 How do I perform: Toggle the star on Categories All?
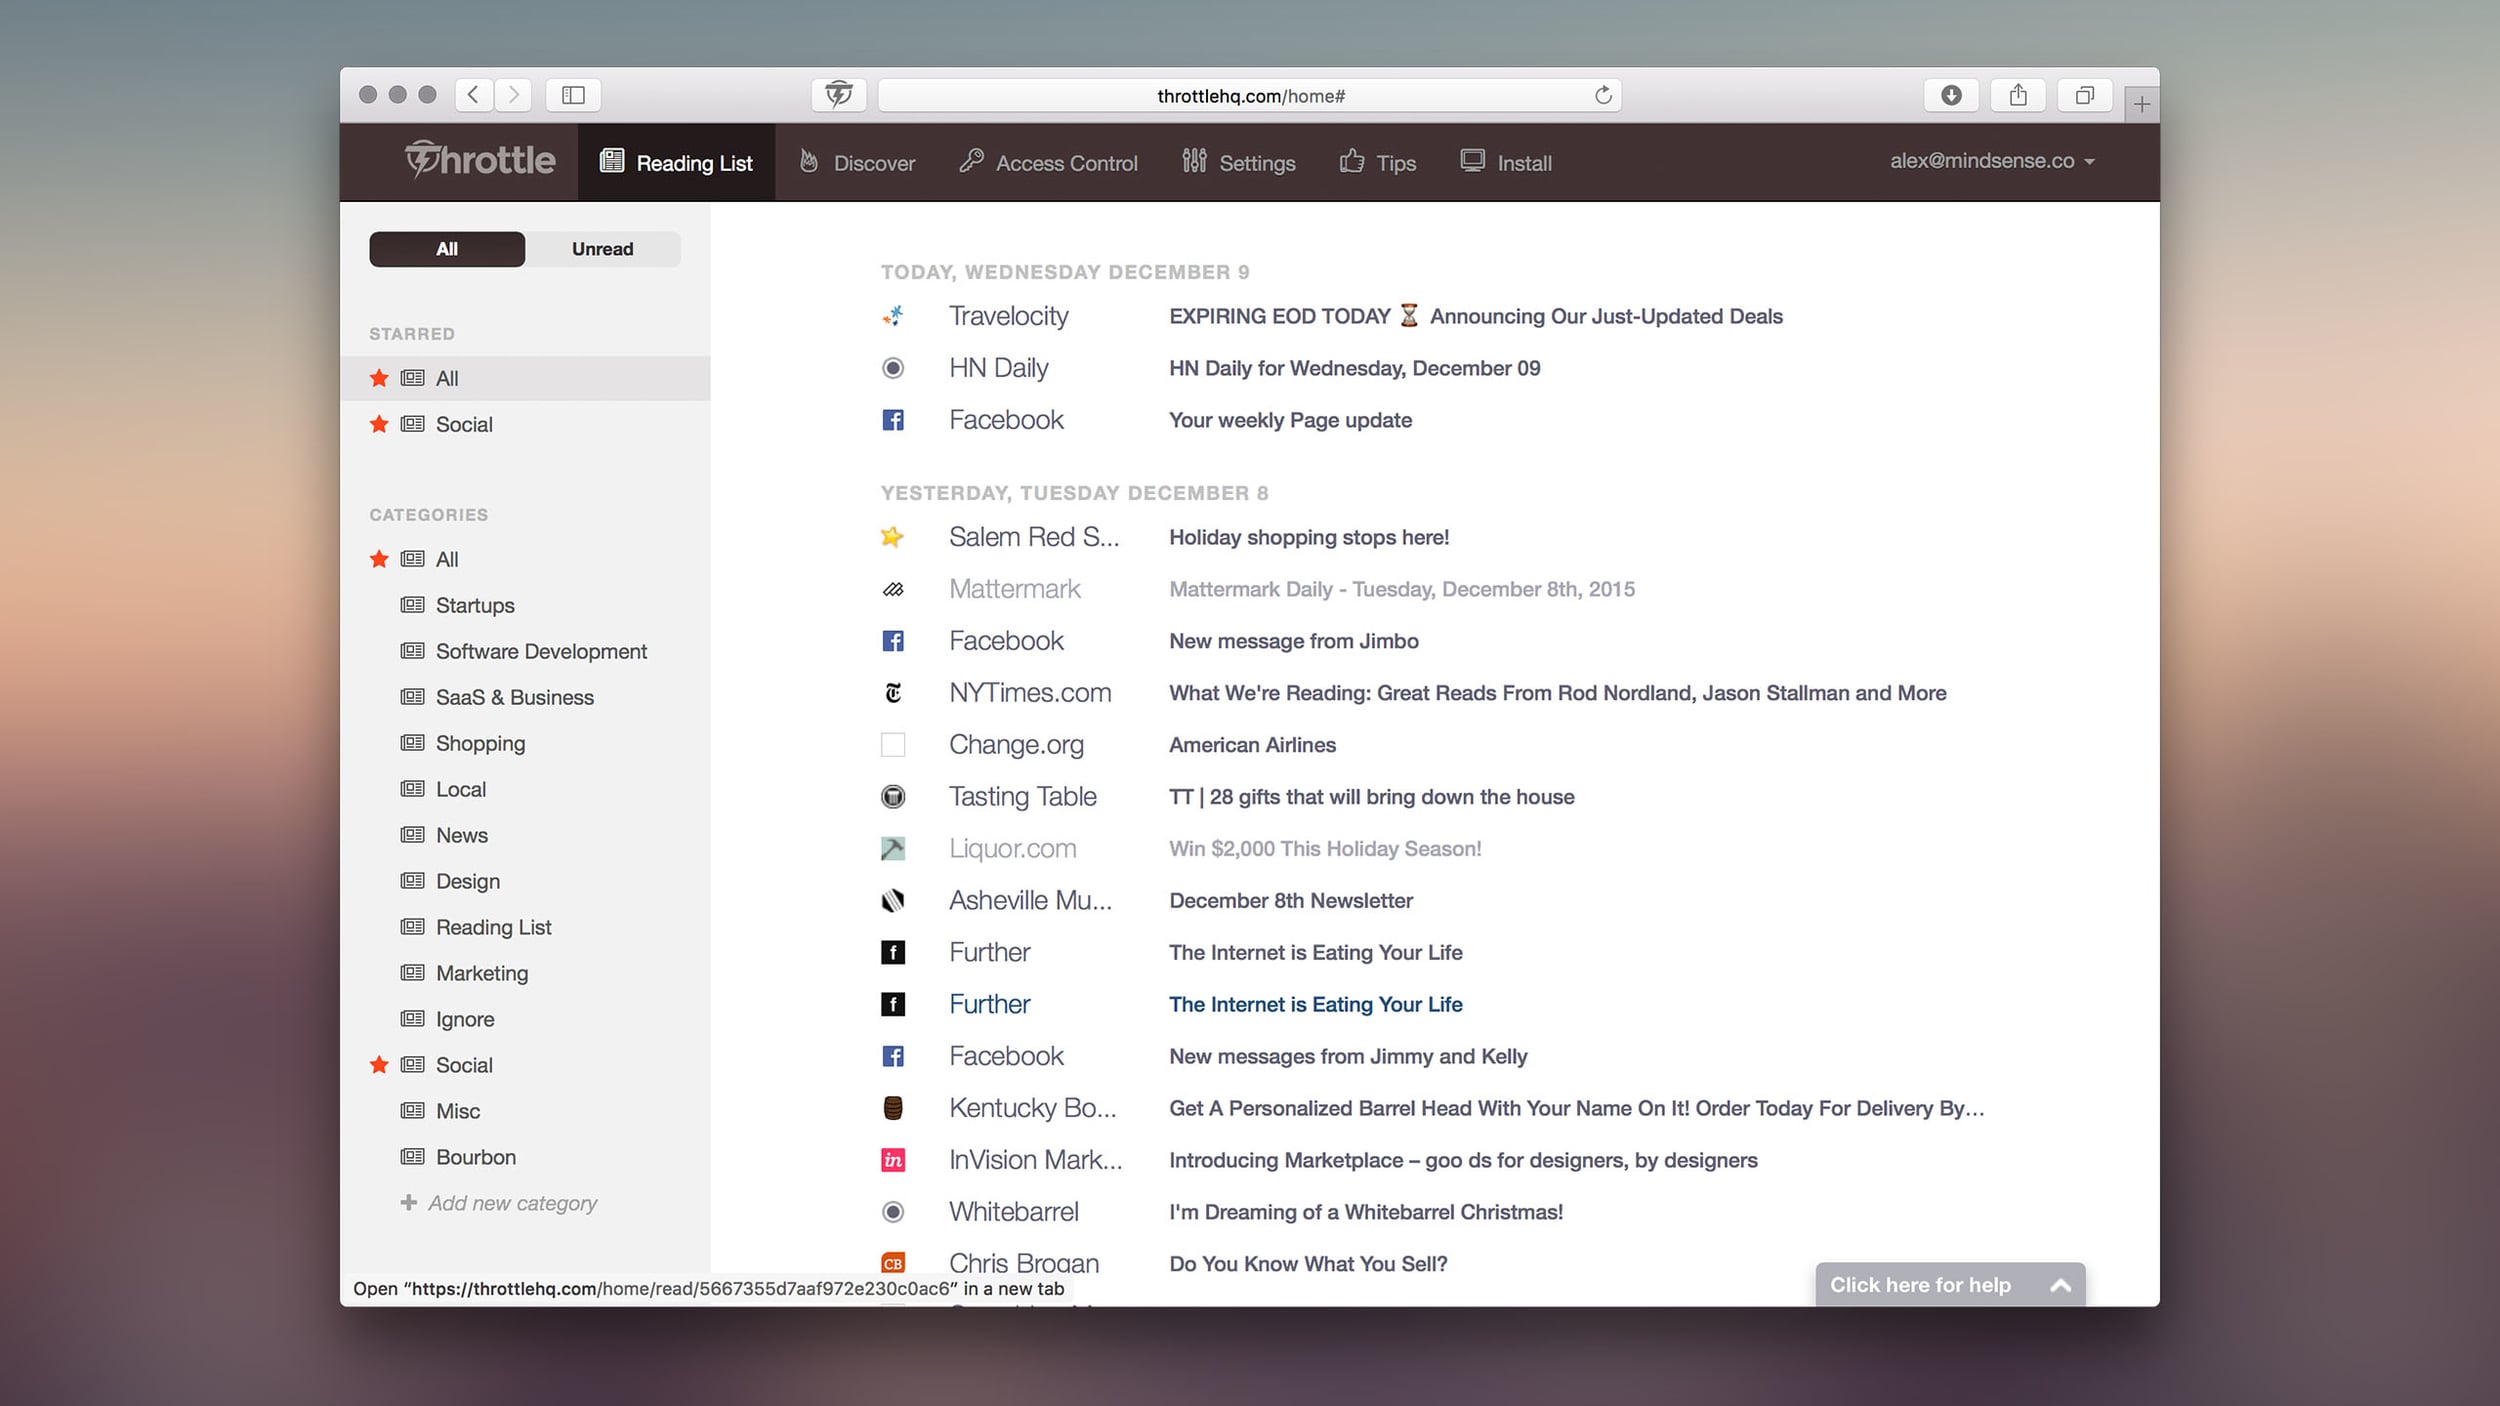tap(379, 559)
